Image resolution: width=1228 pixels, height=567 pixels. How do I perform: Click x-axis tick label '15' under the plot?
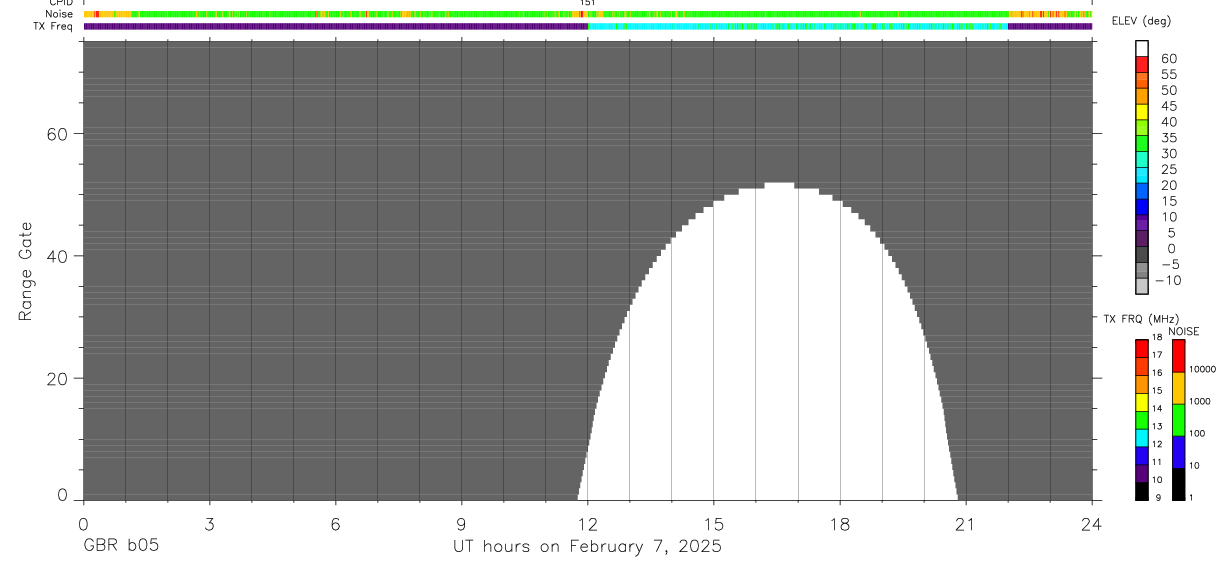713,524
